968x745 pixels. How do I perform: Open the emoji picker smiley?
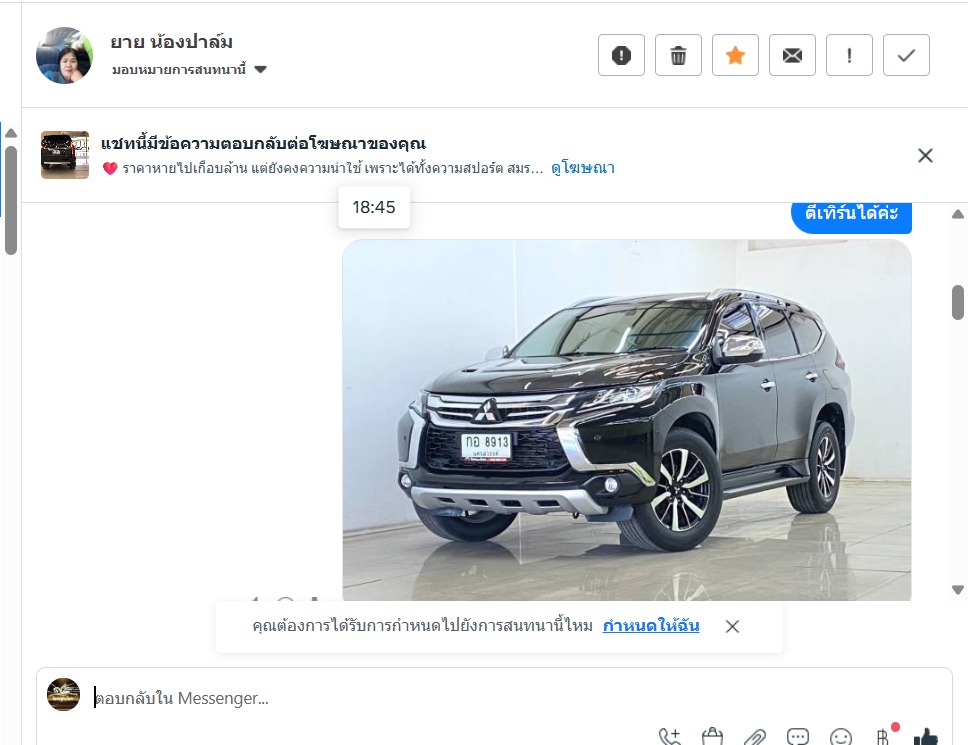pos(841,736)
